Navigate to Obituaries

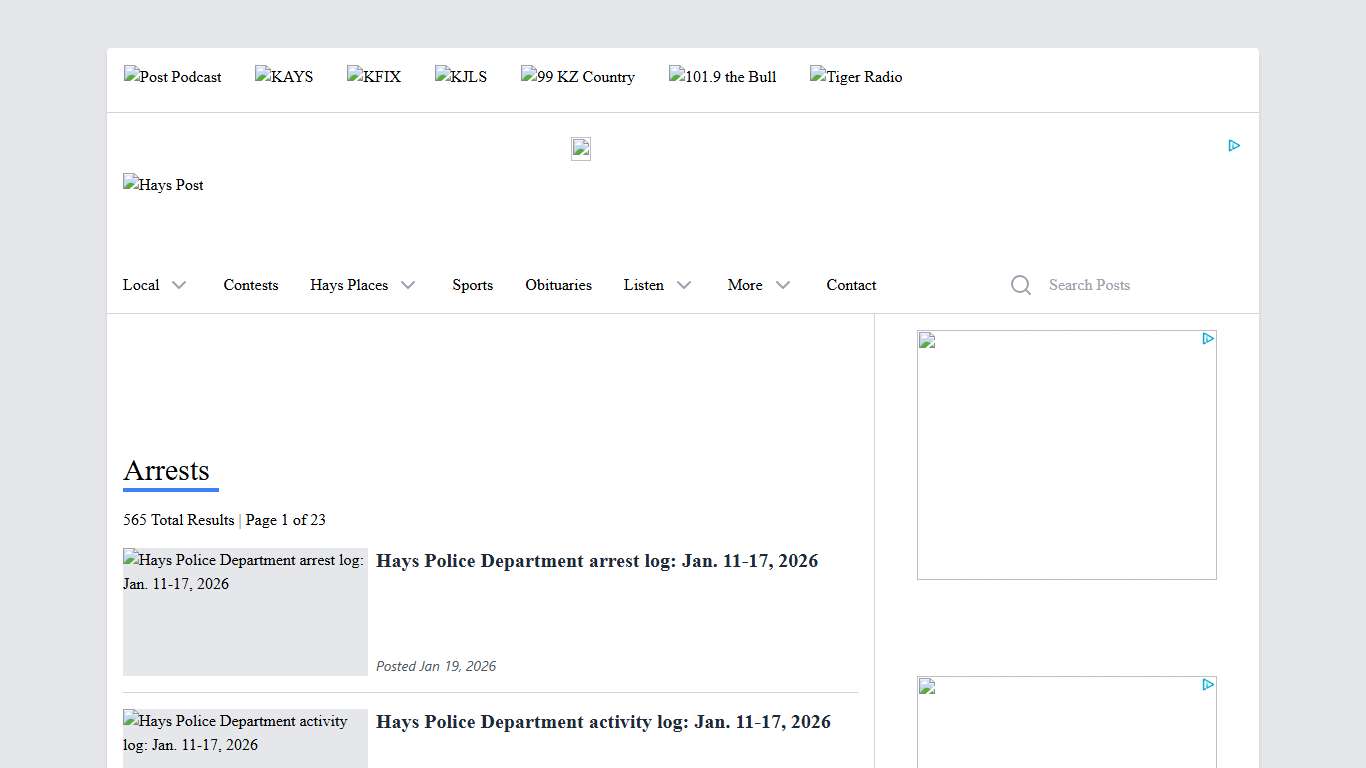pos(558,285)
